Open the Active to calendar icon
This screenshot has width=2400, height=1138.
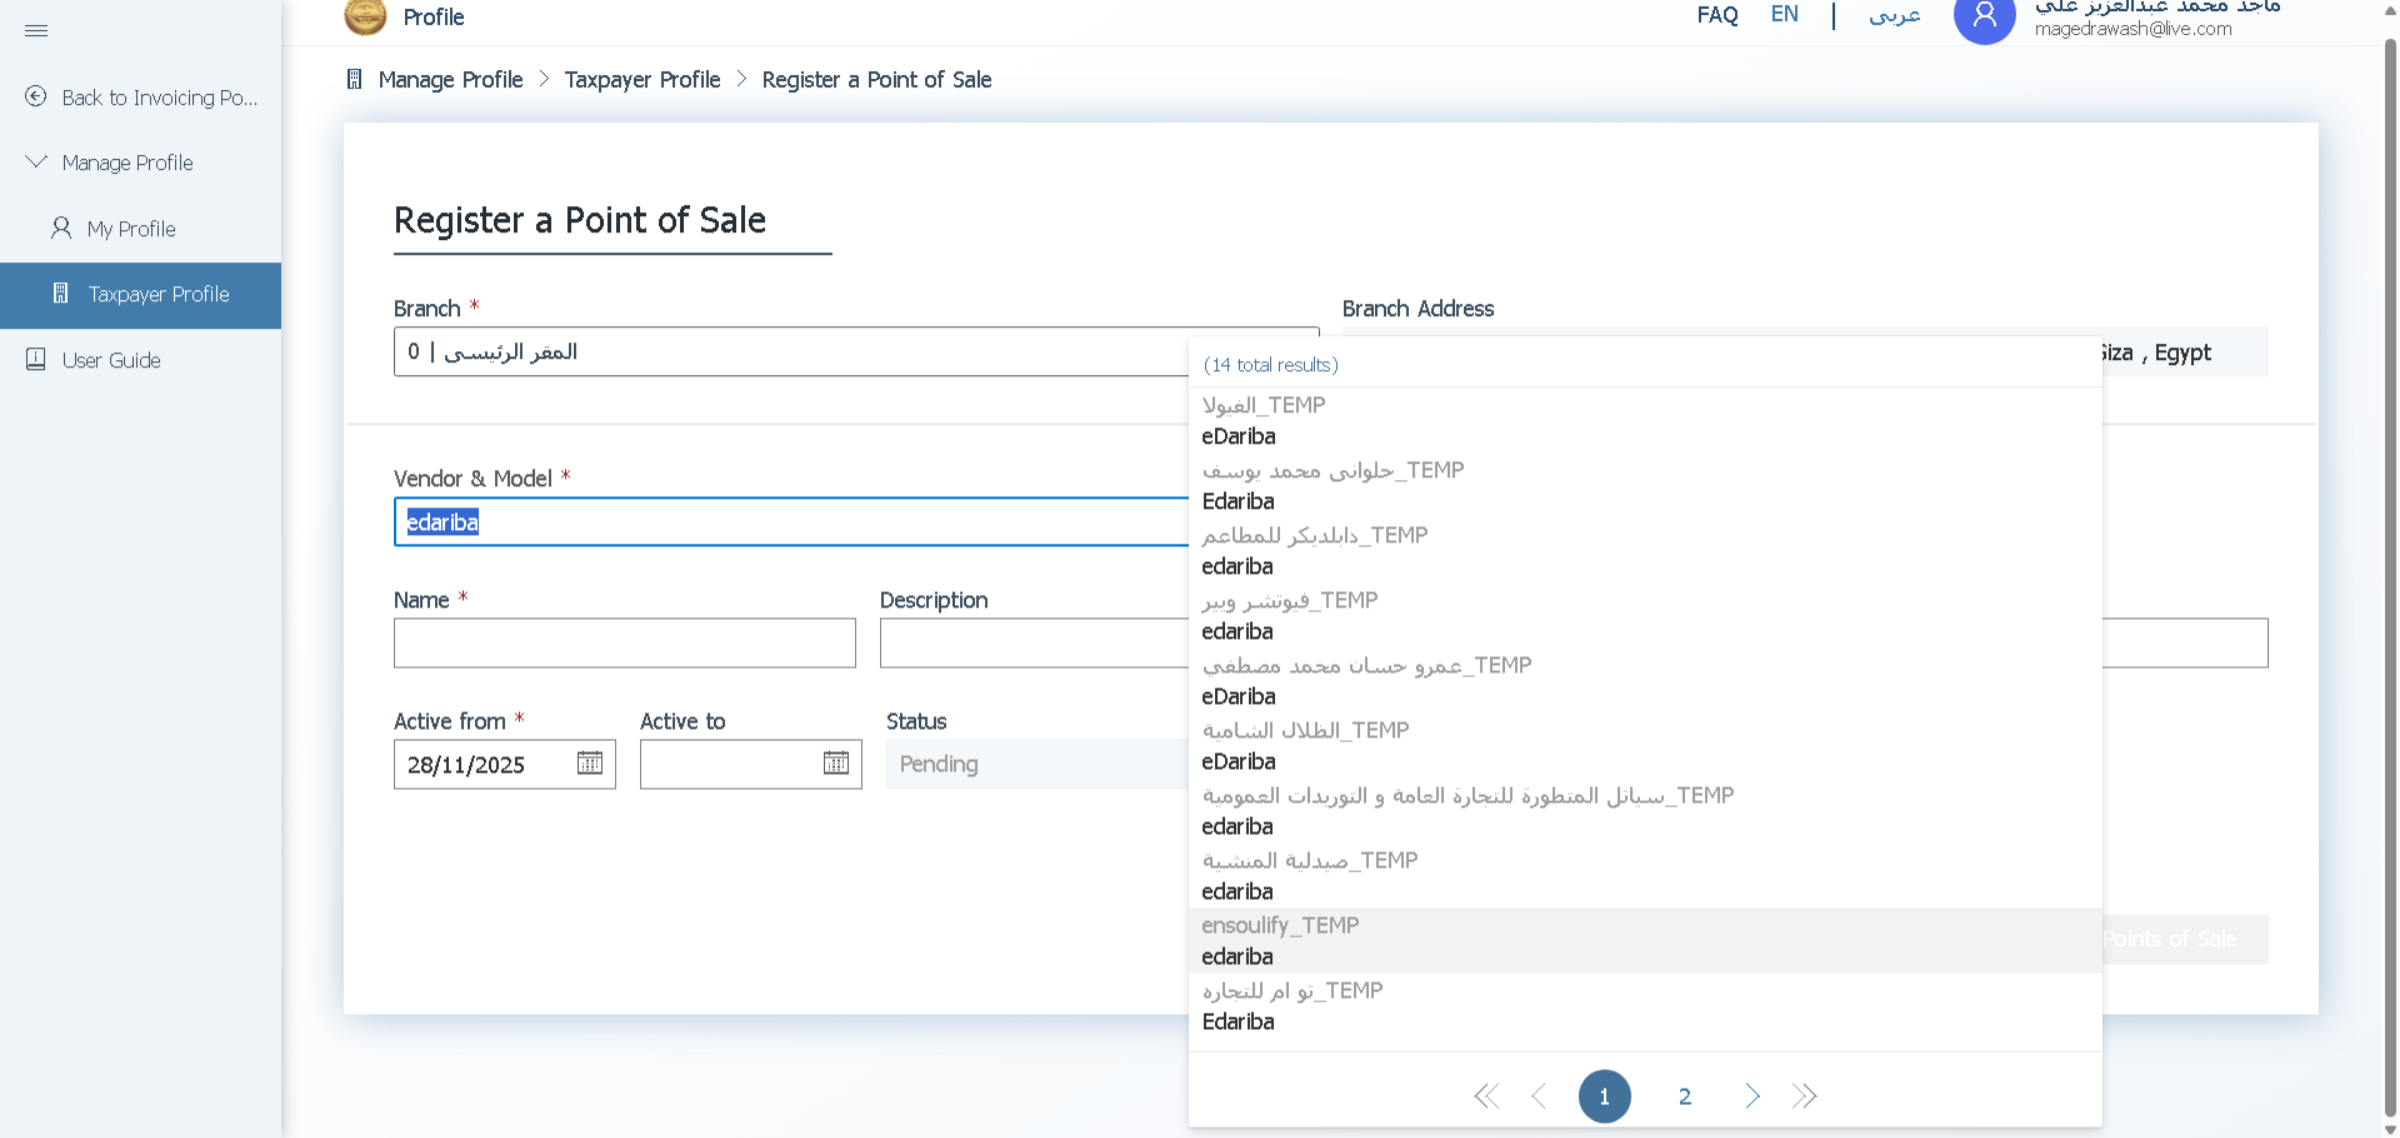[x=835, y=763]
